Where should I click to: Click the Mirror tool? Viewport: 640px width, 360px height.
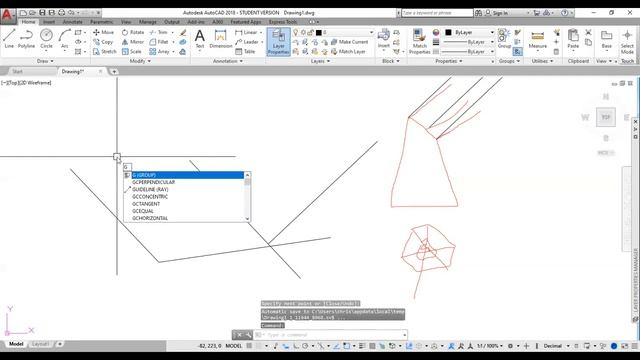133,42
